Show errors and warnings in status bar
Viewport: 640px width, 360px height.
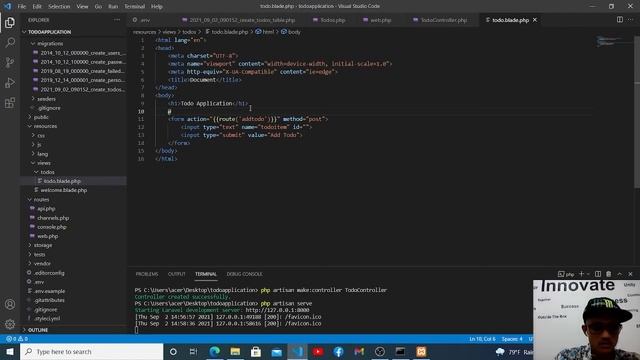click(17, 339)
